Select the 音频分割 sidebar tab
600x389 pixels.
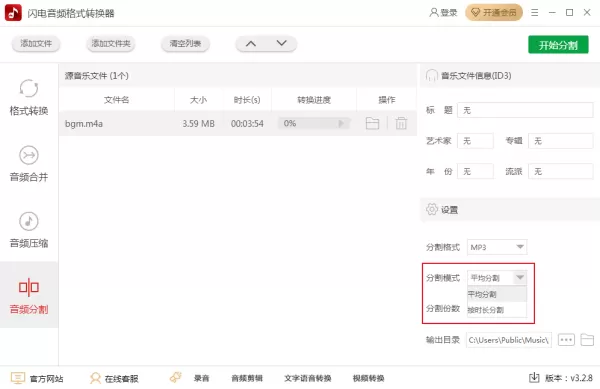pyautogui.click(x=29, y=296)
